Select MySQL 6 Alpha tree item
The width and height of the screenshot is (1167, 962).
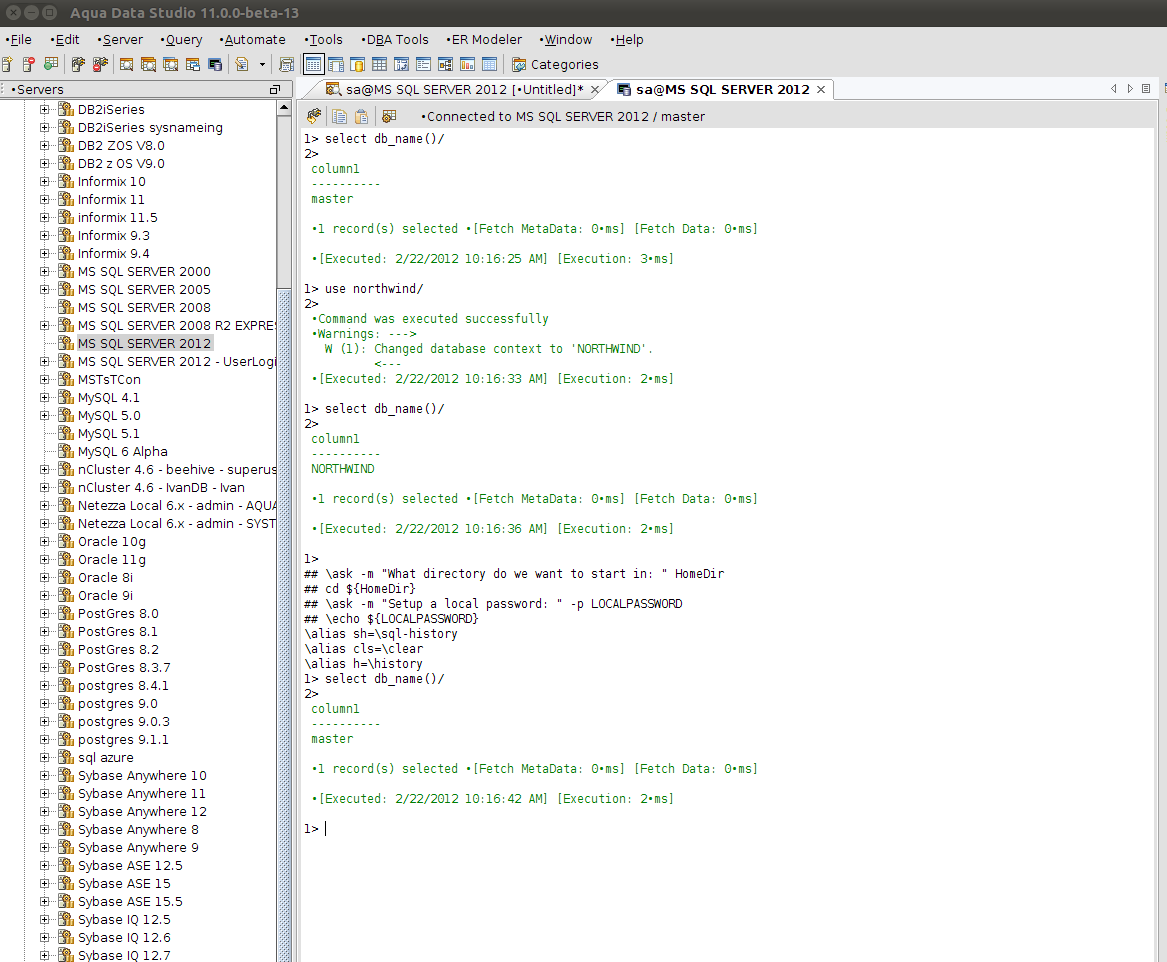coord(123,452)
